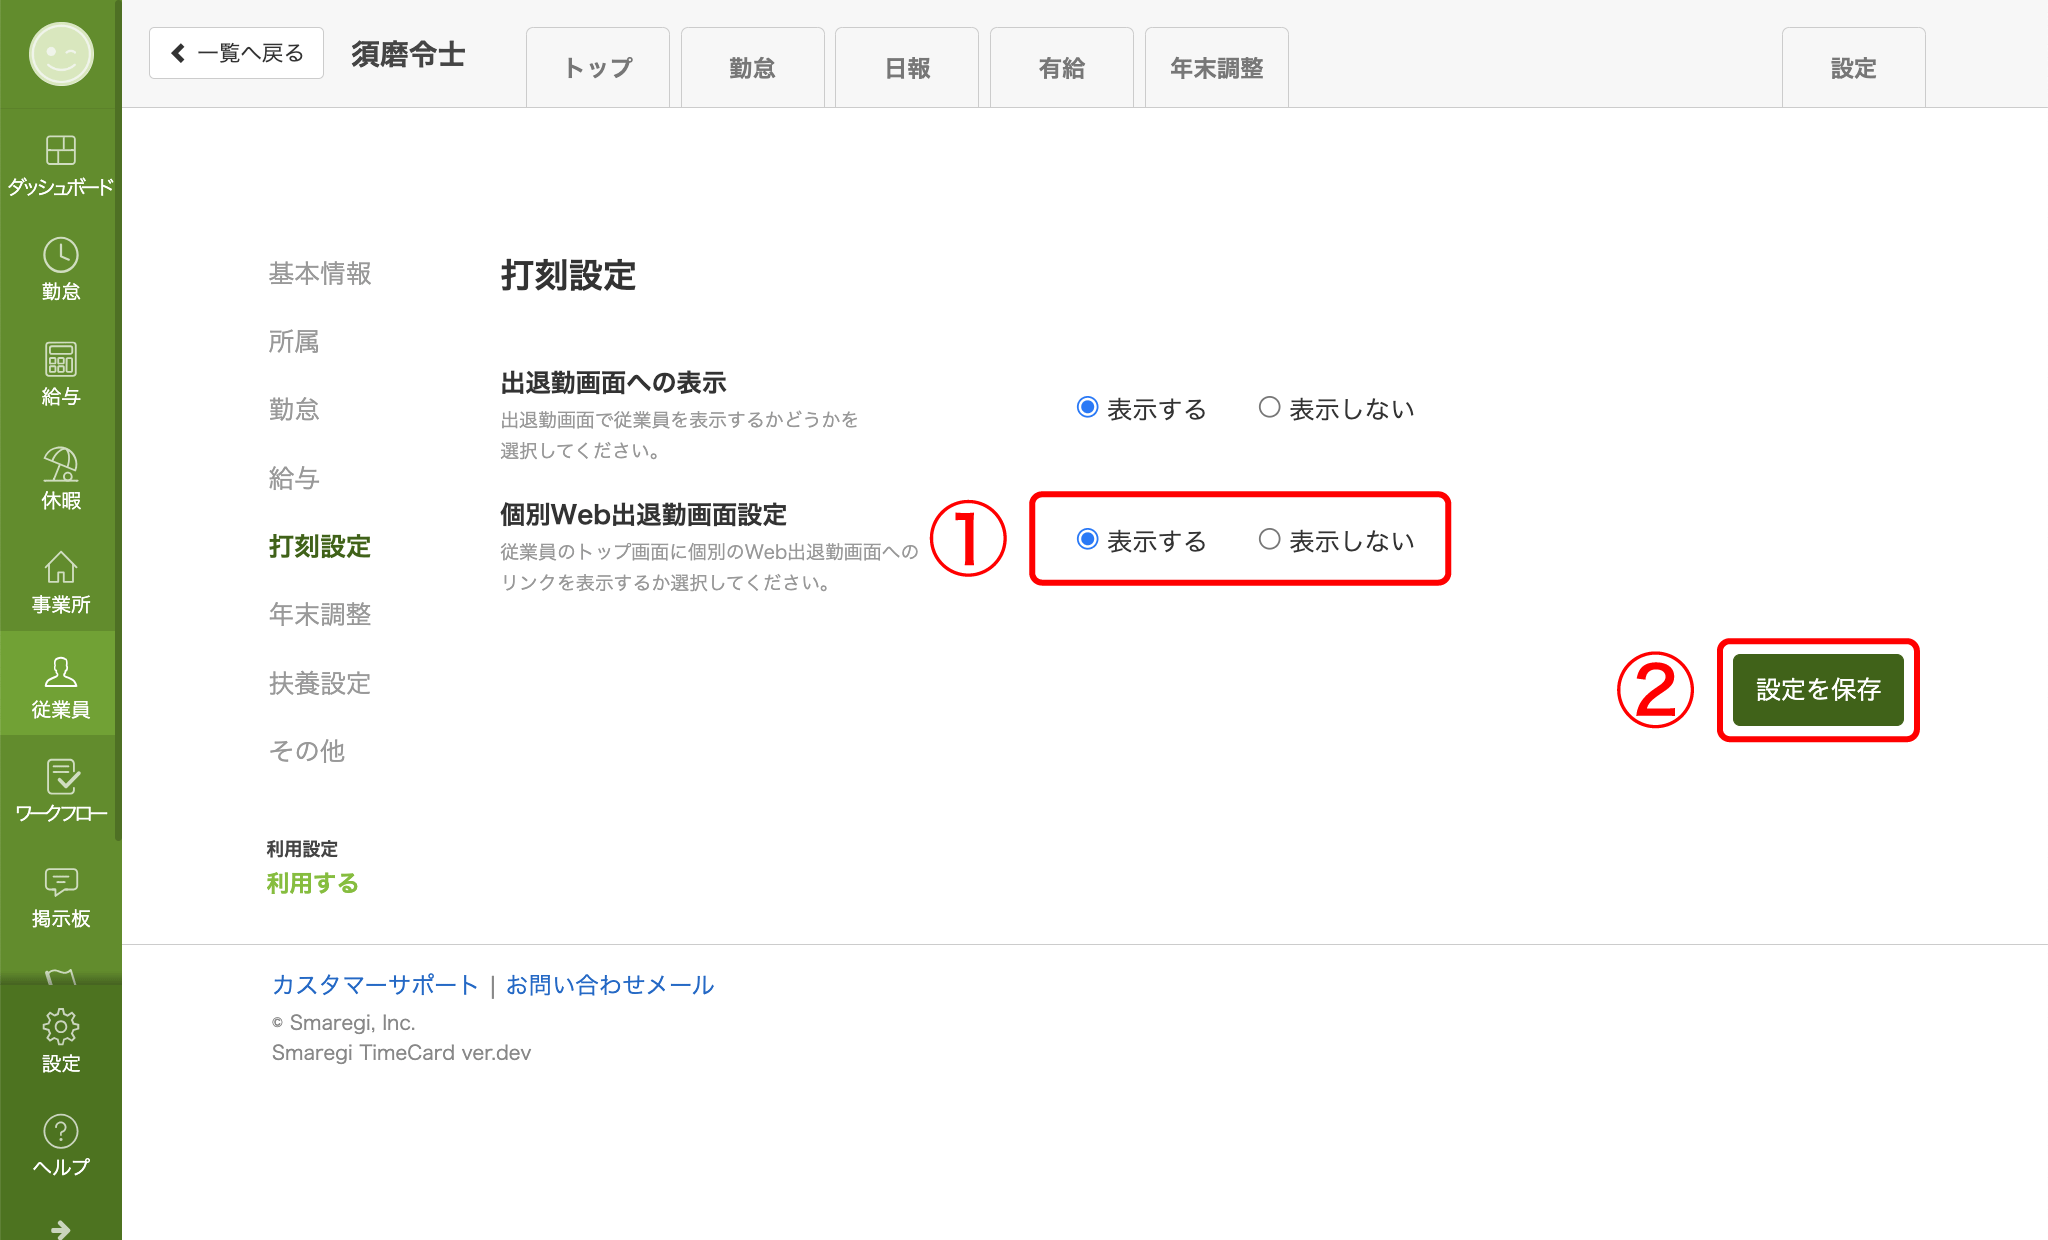Select 表示しない for 出退勤画面への表示
The height and width of the screenshot is (1240, 2048).
point(1269,408)
